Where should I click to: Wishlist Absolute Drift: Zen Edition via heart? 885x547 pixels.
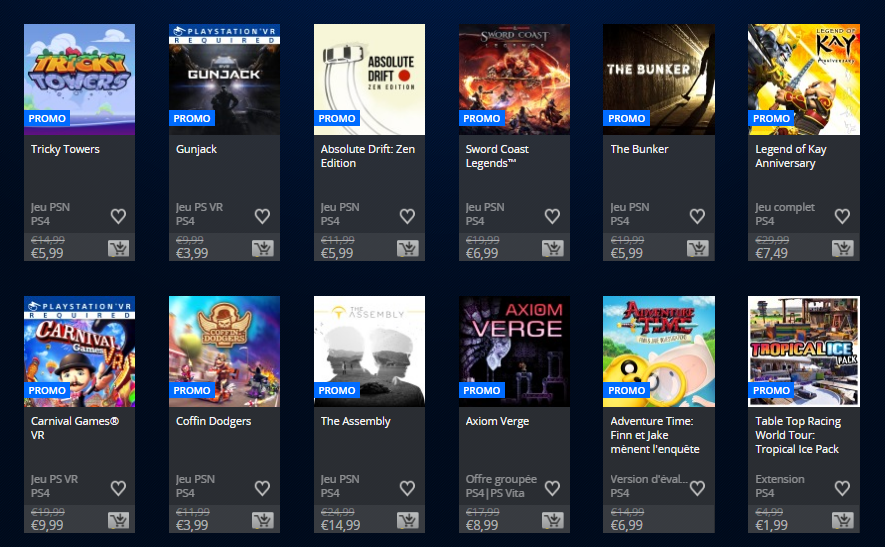[x=408, y=216]
